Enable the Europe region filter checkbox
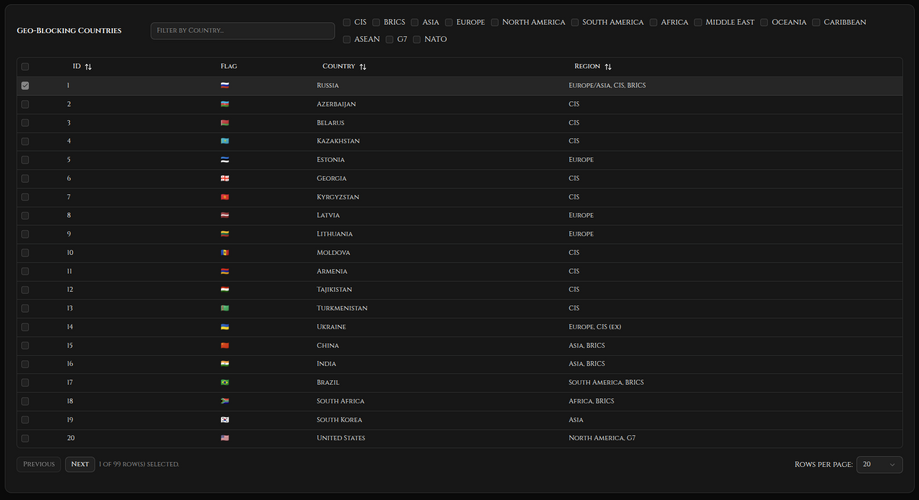The image size is (919, 500). pyautogui.click(x=449, y=22)
